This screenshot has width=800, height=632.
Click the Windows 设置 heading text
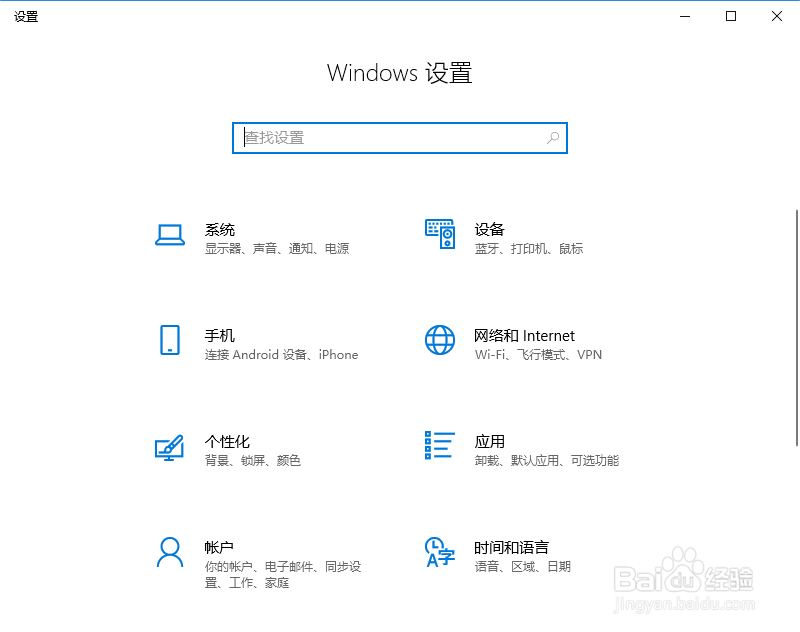coord(399,73)
